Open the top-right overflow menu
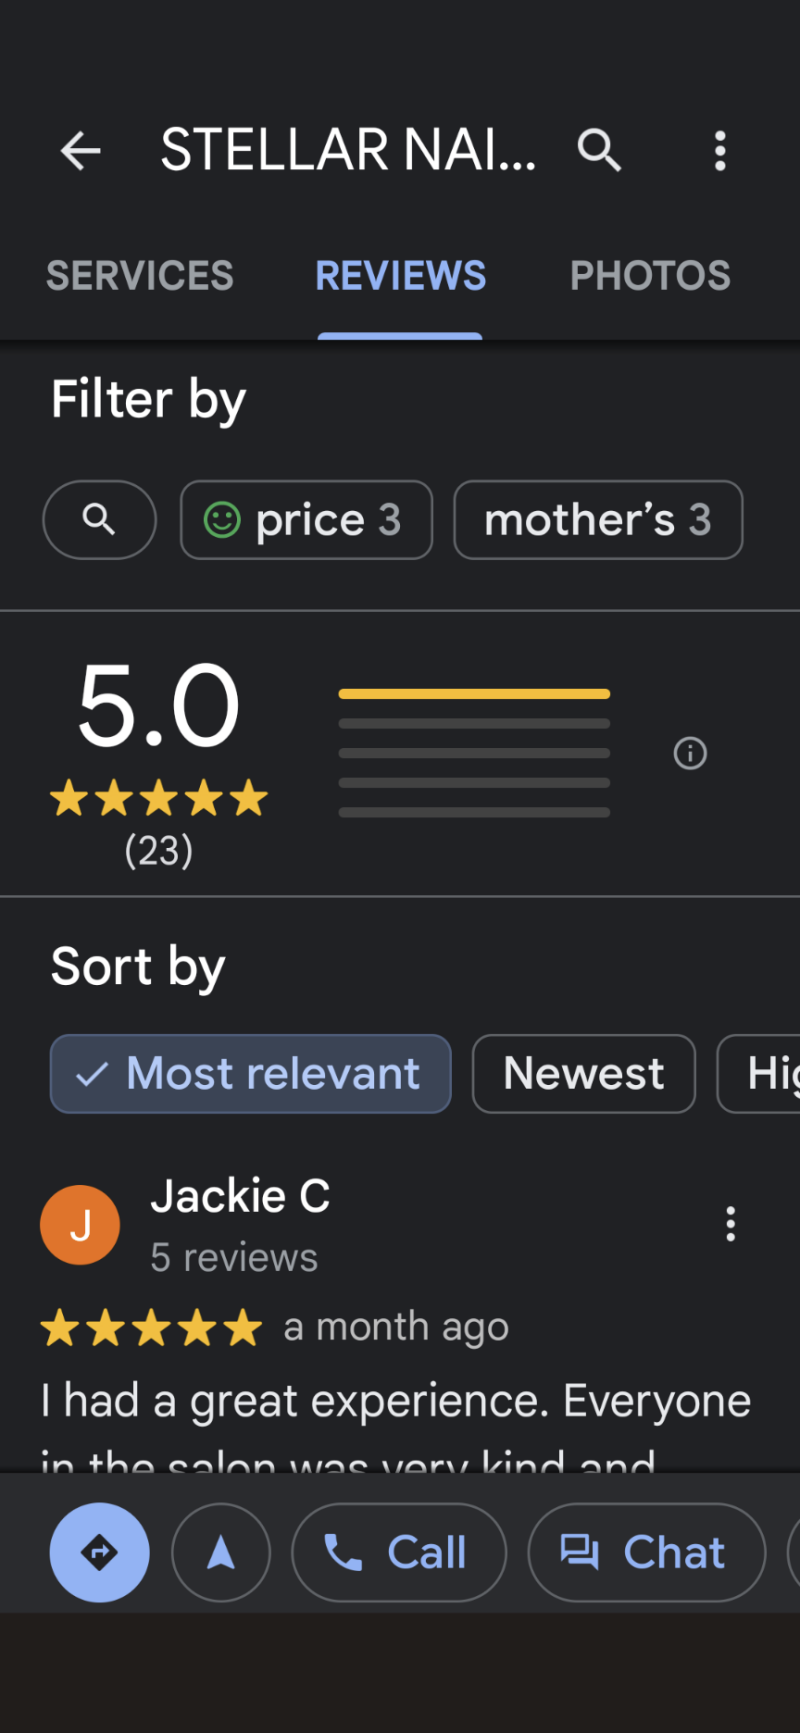800x1733 pixels. click(x=720, y=151)
